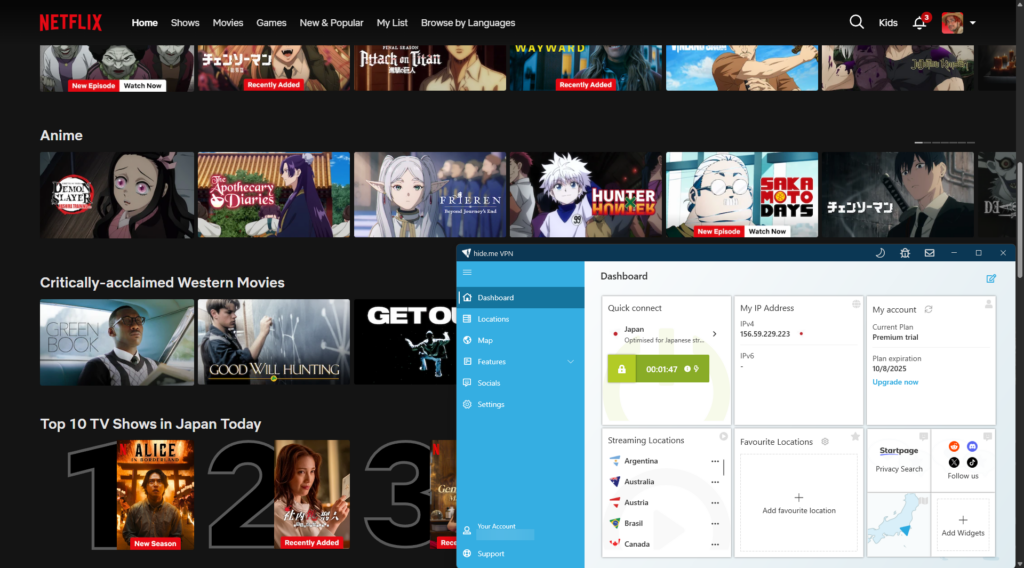Screen dimensions: 1024x568
Task: Click Upgrade now link
Action: click(895, 382)
